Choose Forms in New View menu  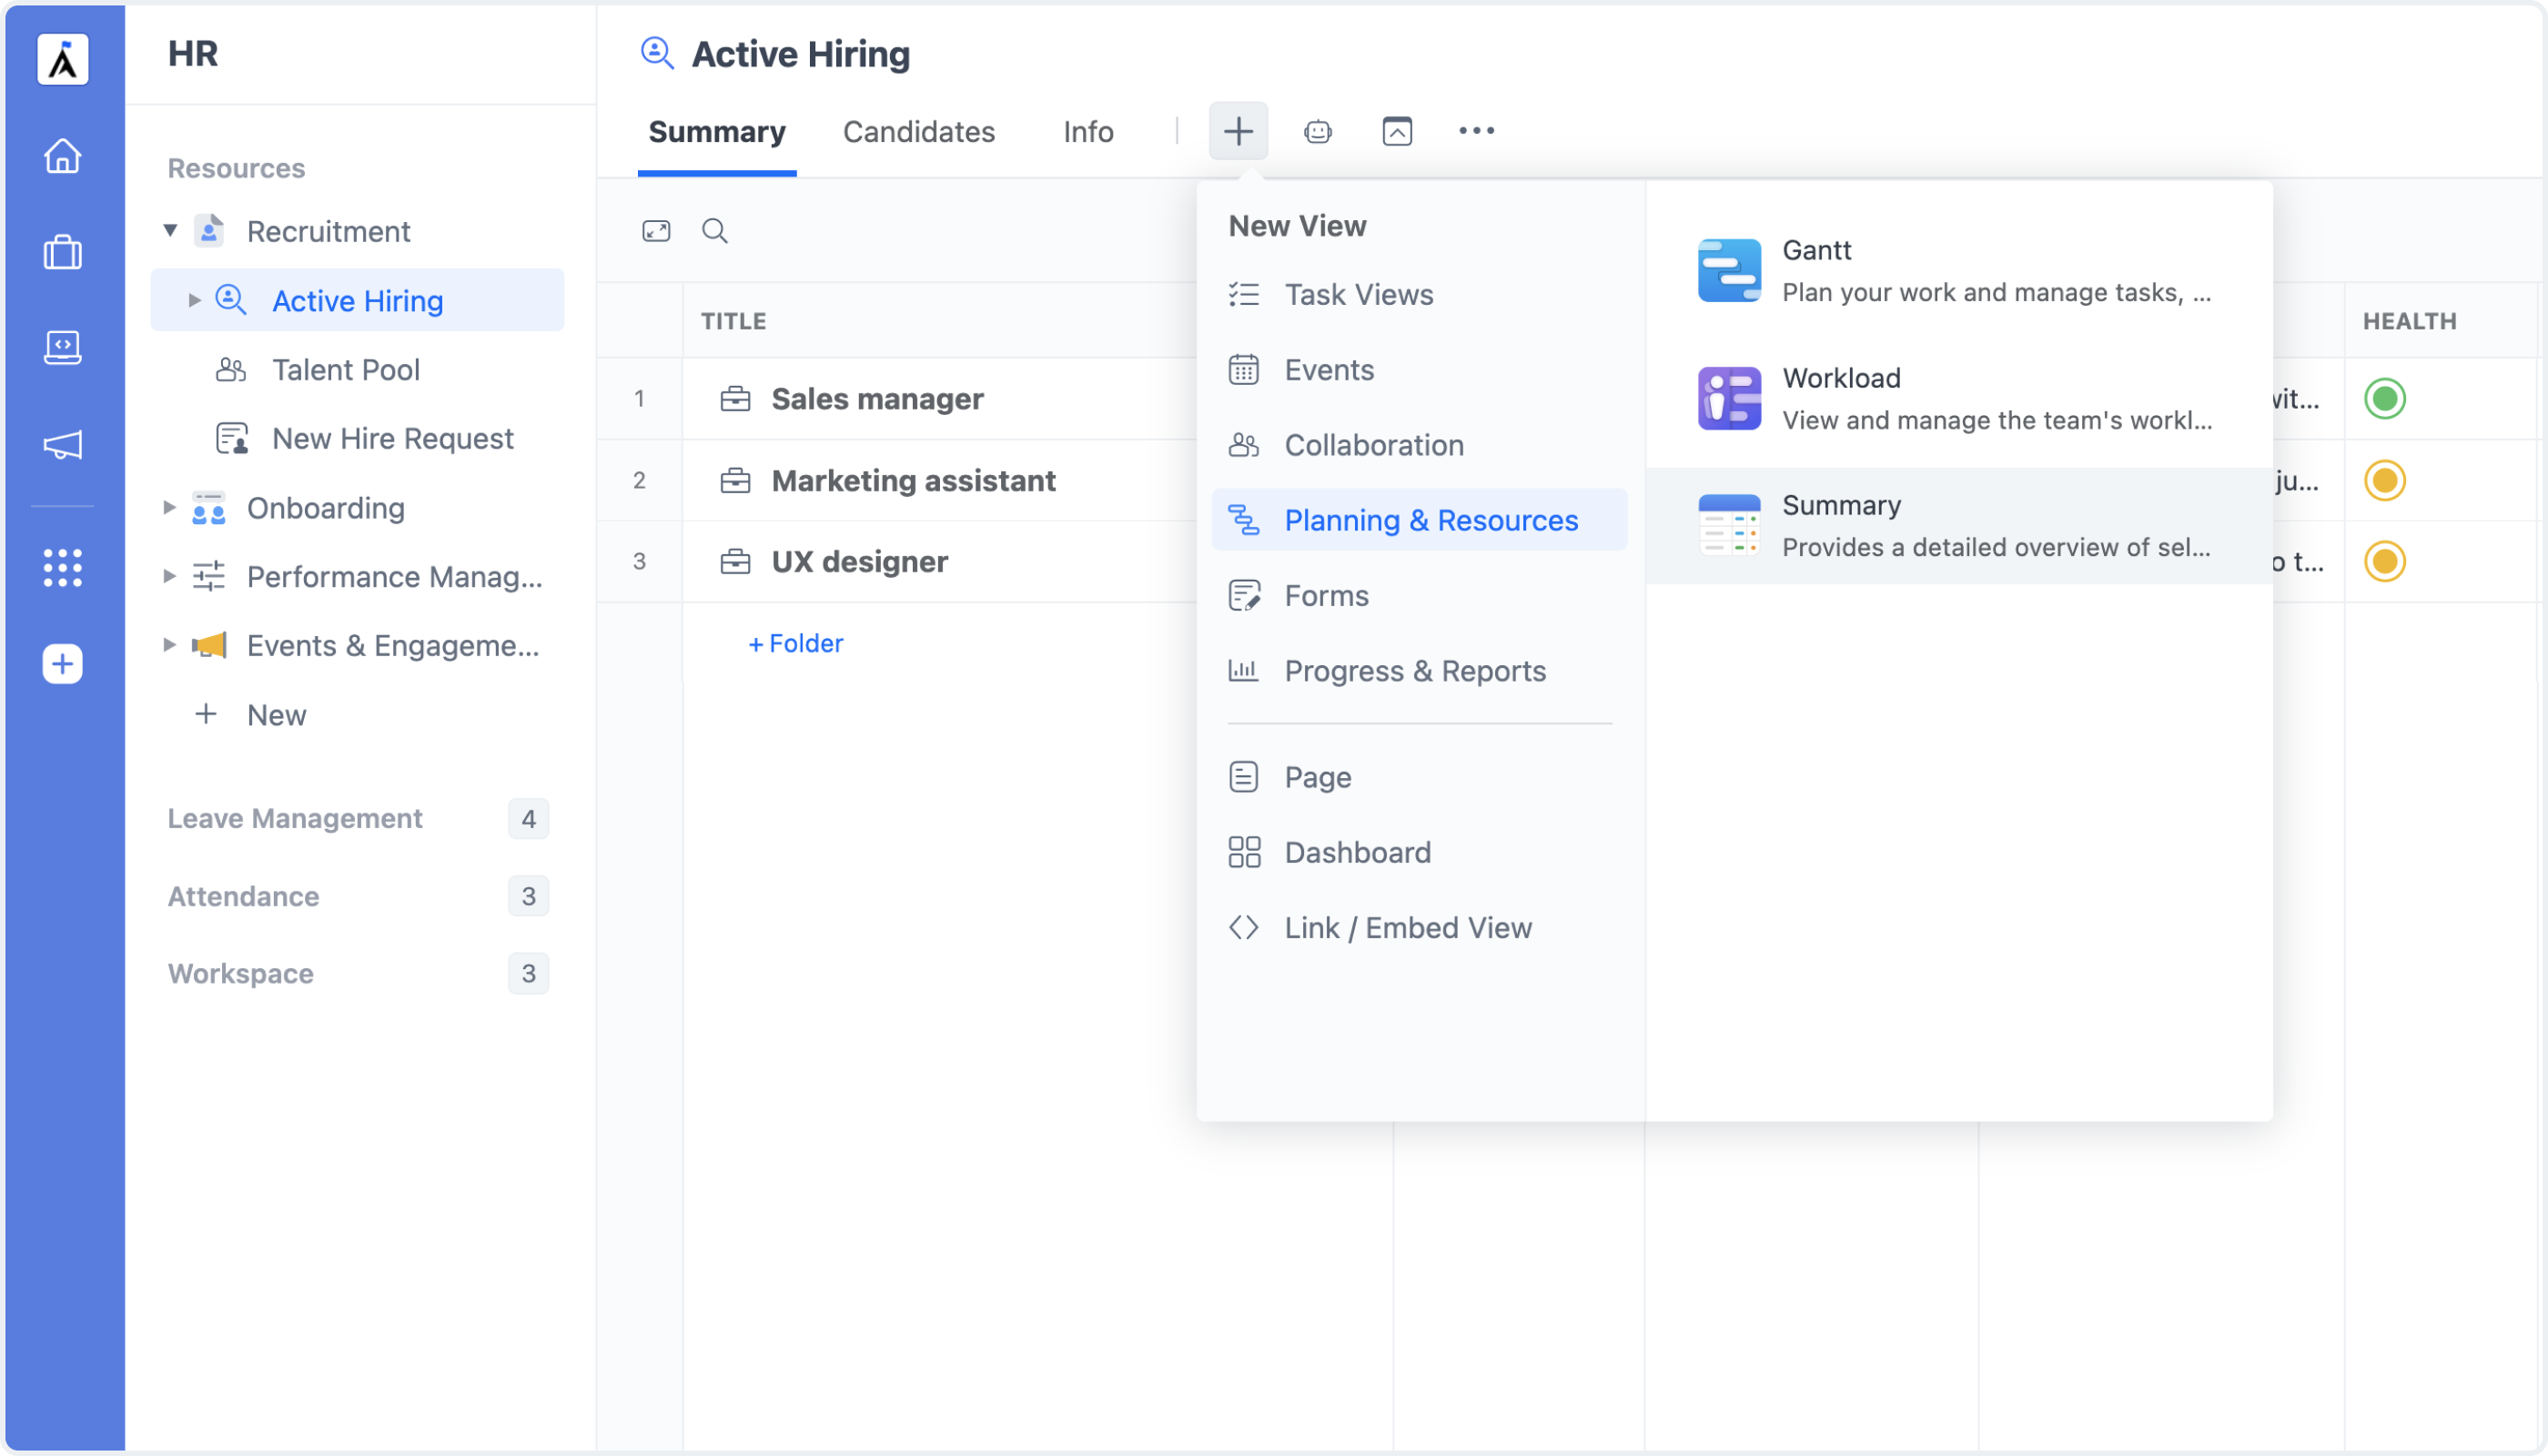pos(1419,596)
